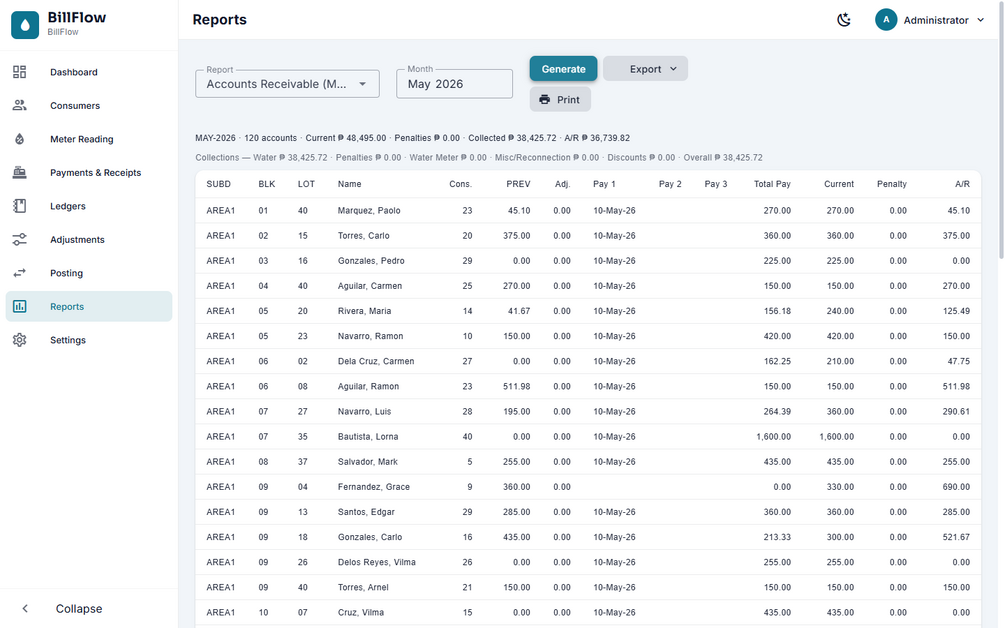Screen dimensions: 1005x628
Task: Click the Ledgers book icon
Action: [20, 206]
